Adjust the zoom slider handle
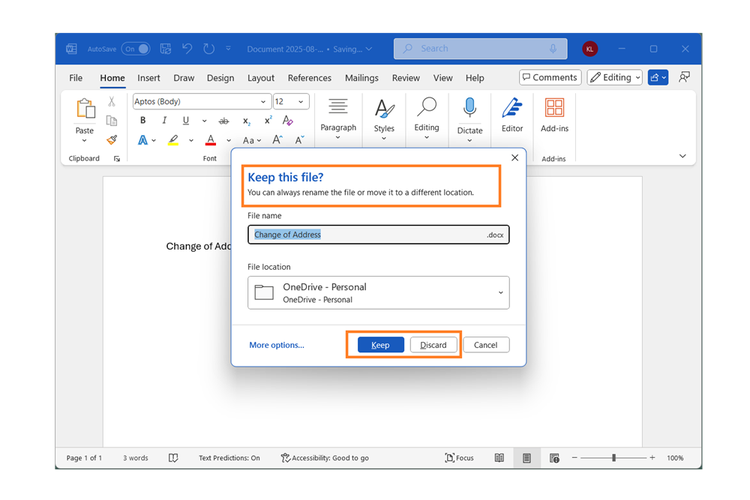The image size is (750, 500). (614, 458)
